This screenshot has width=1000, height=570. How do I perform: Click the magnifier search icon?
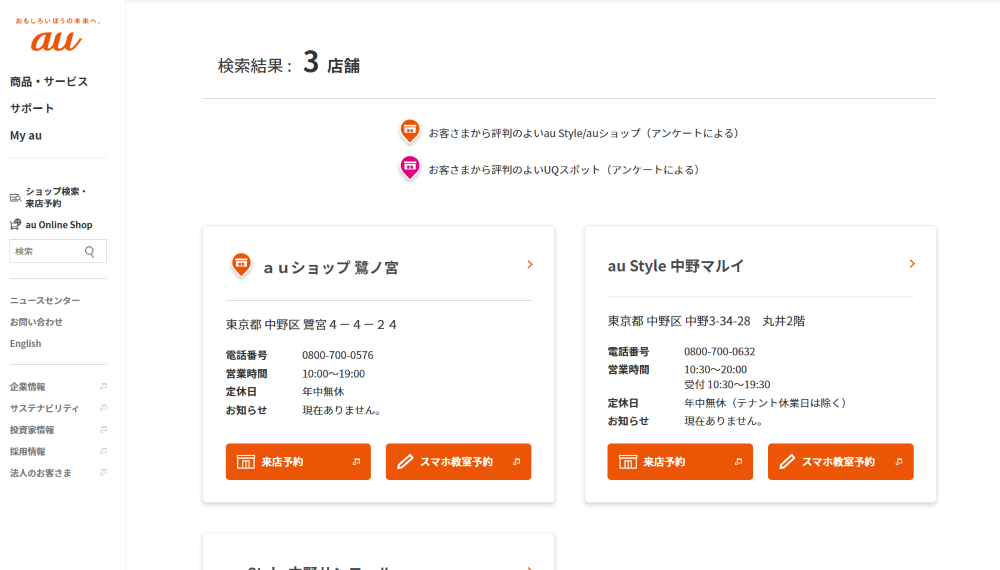(90, 252)
